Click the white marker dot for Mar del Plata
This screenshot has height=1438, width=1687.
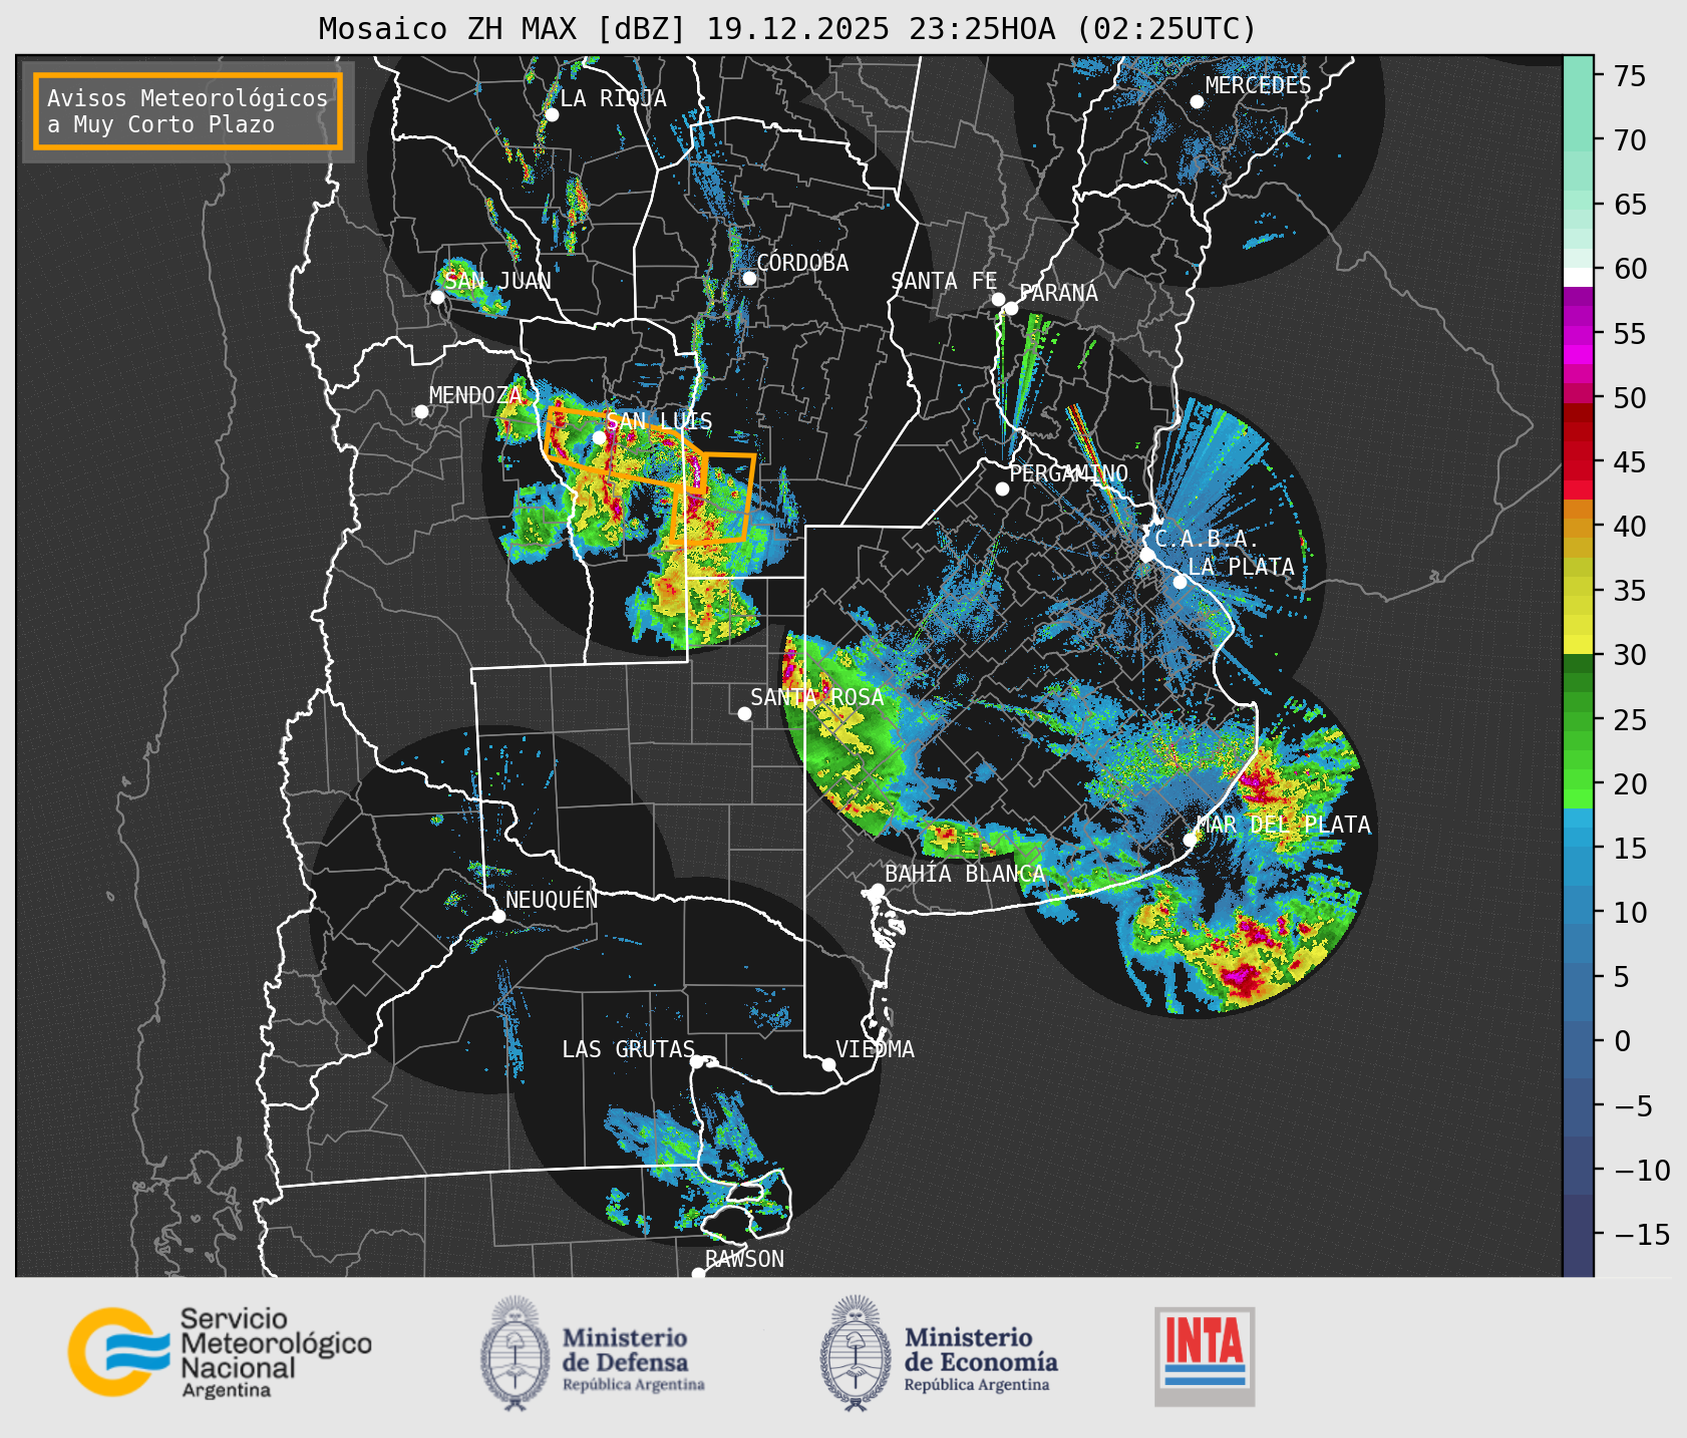pos(1190,839)
